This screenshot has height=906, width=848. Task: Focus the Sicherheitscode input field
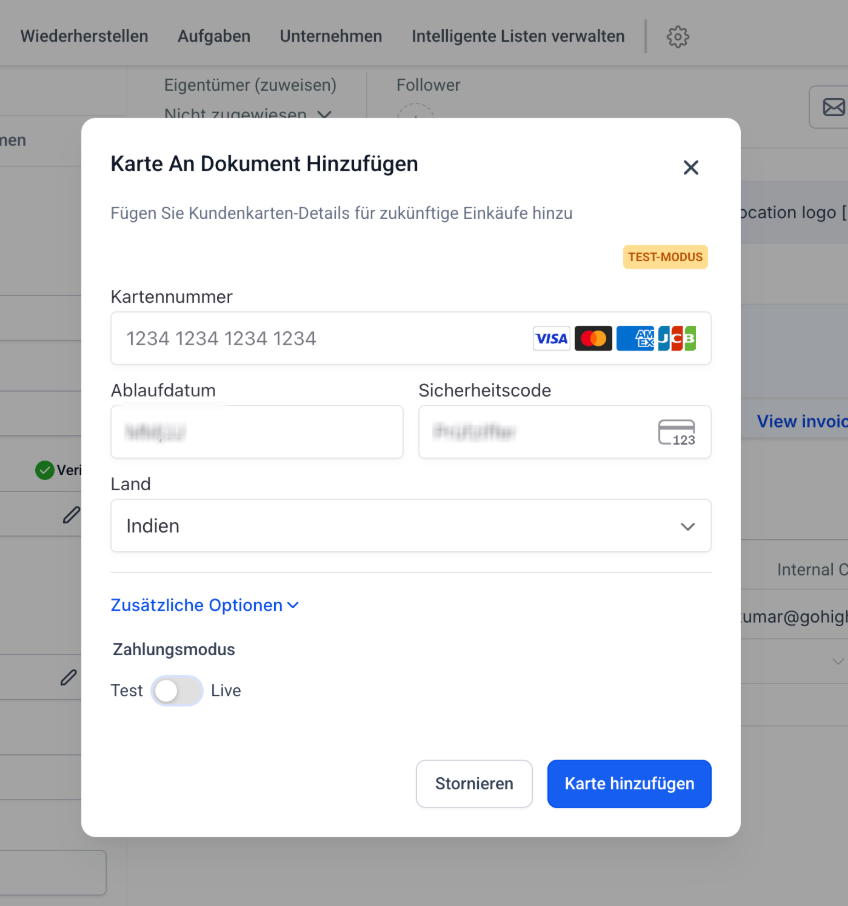click(x=565, y=432)
